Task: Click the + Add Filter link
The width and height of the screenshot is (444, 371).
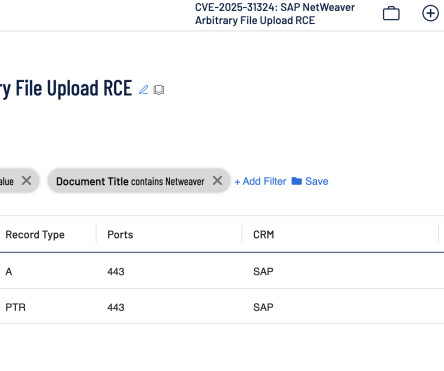Action: 260,181
